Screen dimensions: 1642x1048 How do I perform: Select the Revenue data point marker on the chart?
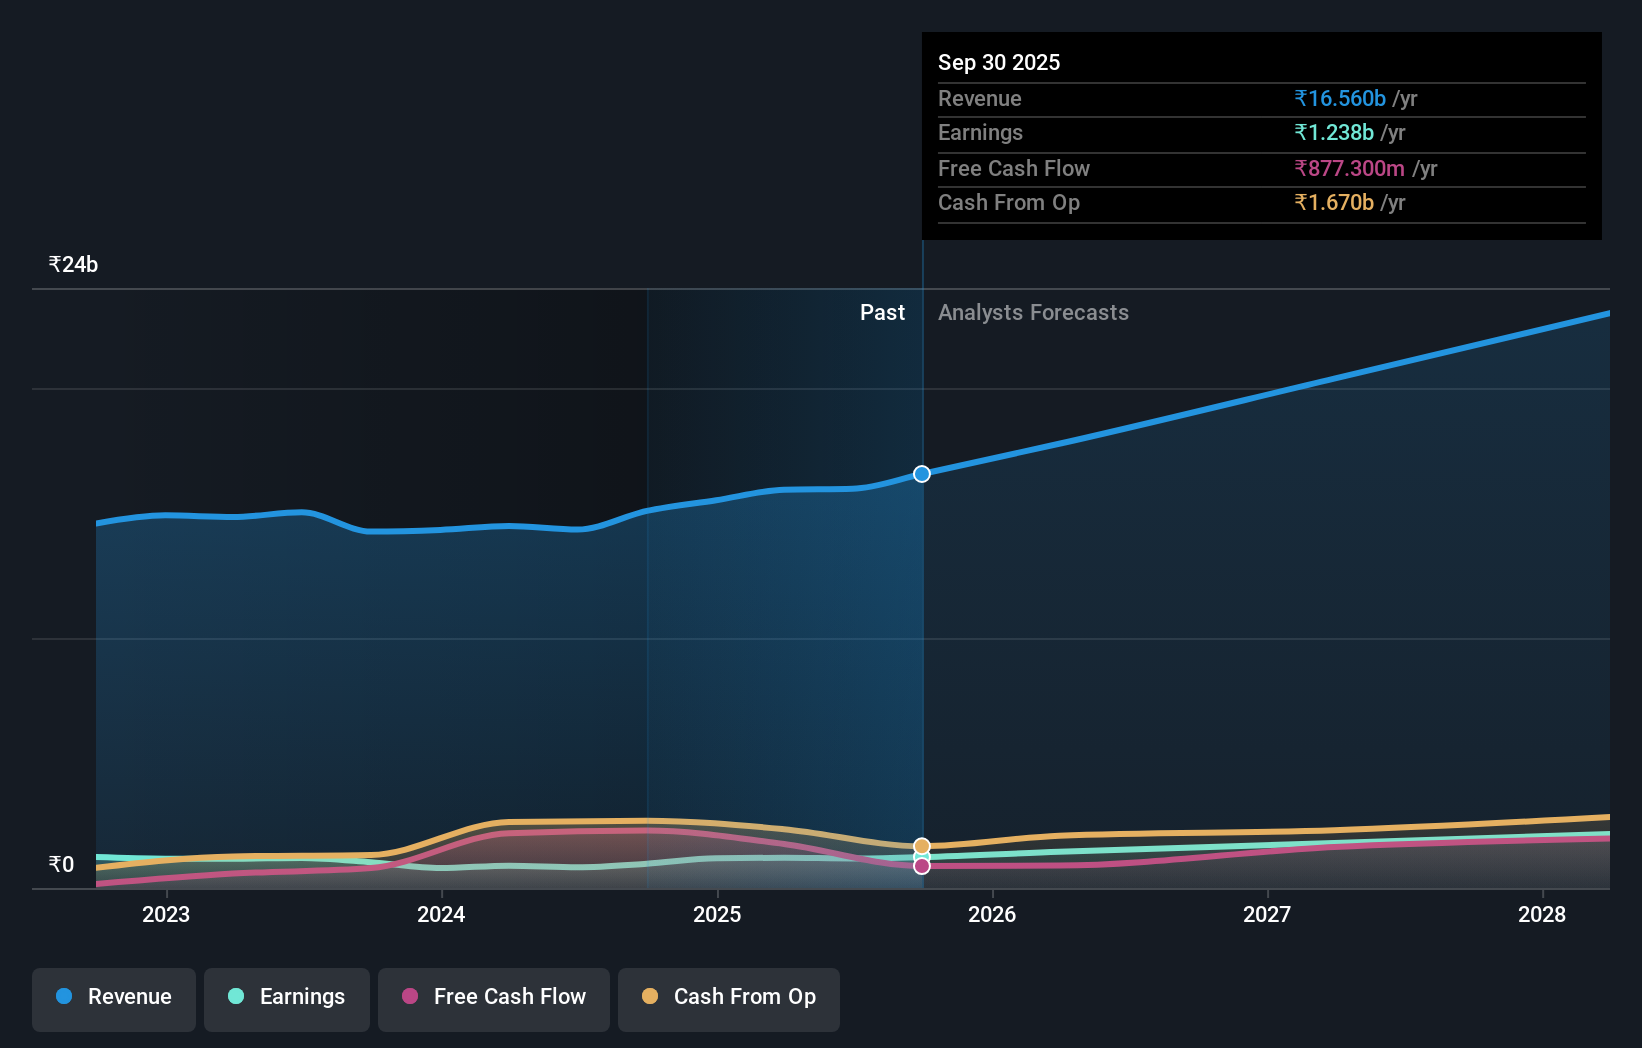pyautogui.click(x=920, y=474)
